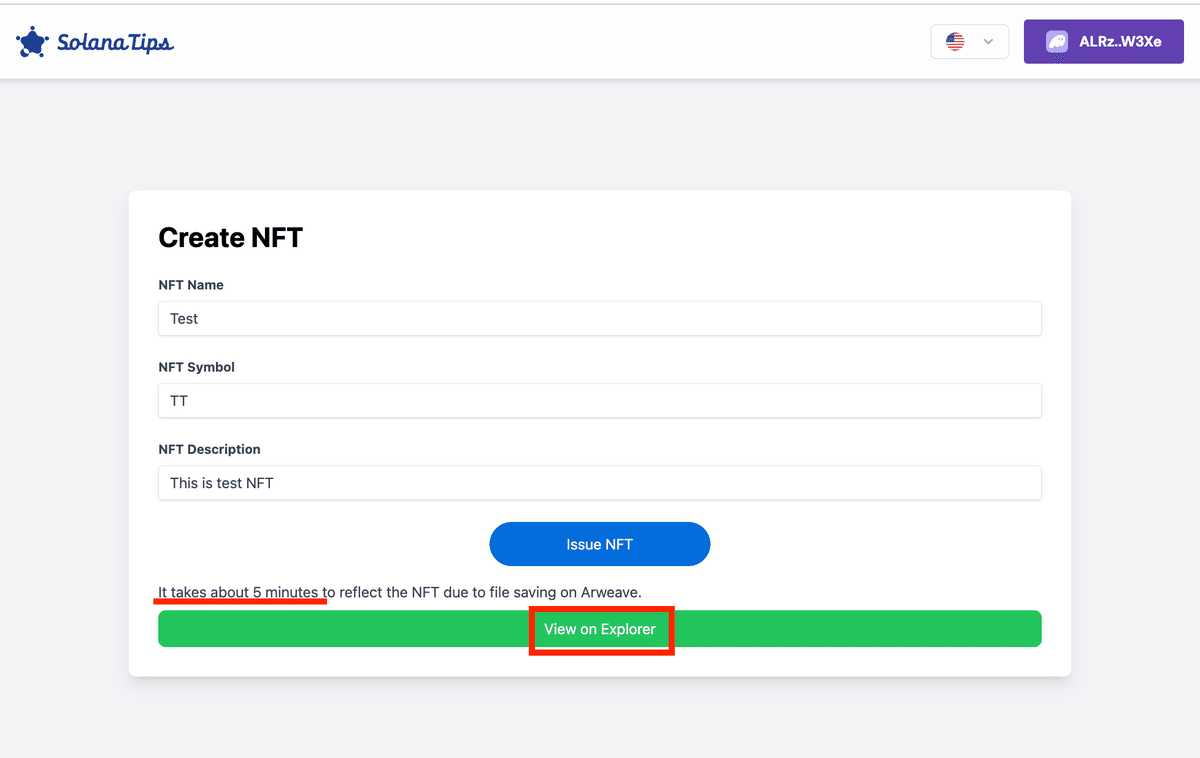Image resolution: width=1200 pixels, height=758 pixels.
Task: Focus the NFT Symbol input containing TT
Action: coord(600,401)
